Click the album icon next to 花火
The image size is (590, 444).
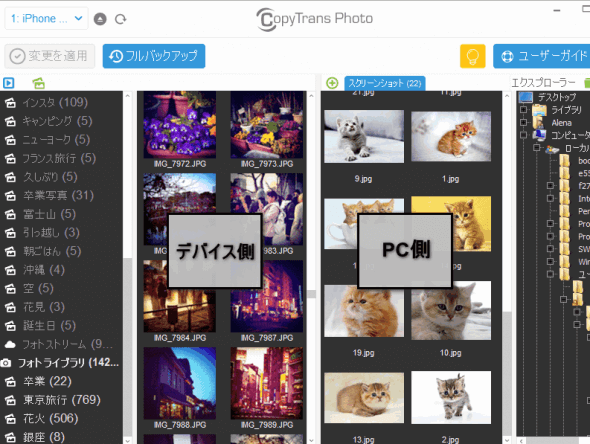click(x=10, y=419)
